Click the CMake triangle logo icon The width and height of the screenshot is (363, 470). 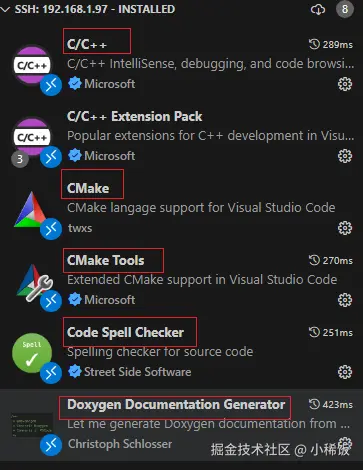click(x=31, y=210)
